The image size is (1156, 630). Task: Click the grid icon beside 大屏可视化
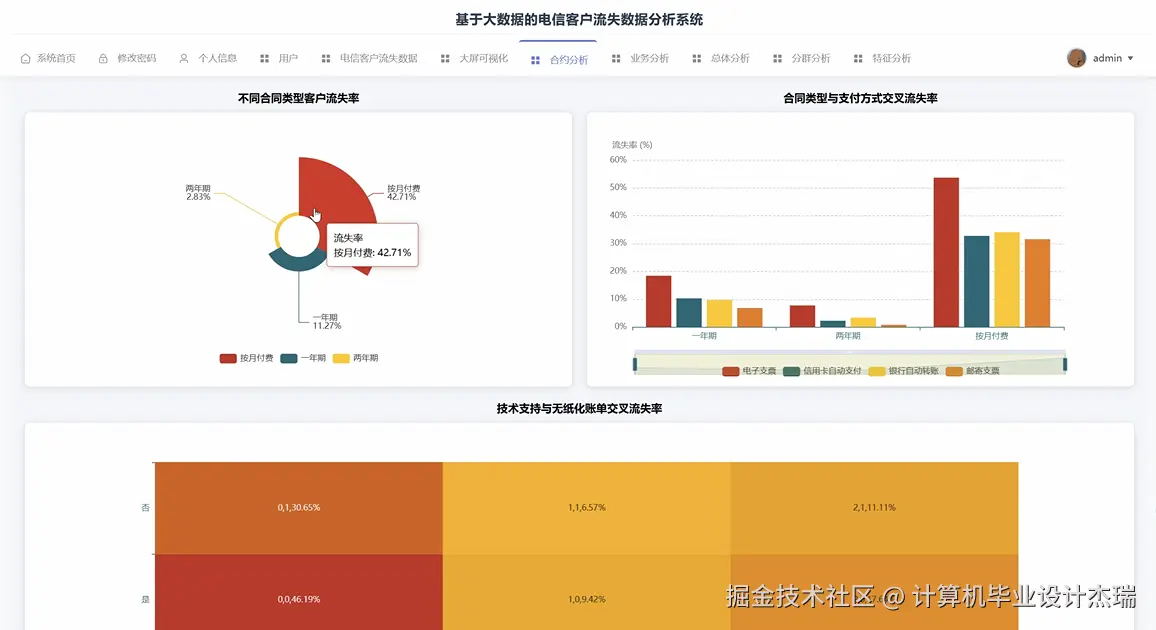point(445,58)
